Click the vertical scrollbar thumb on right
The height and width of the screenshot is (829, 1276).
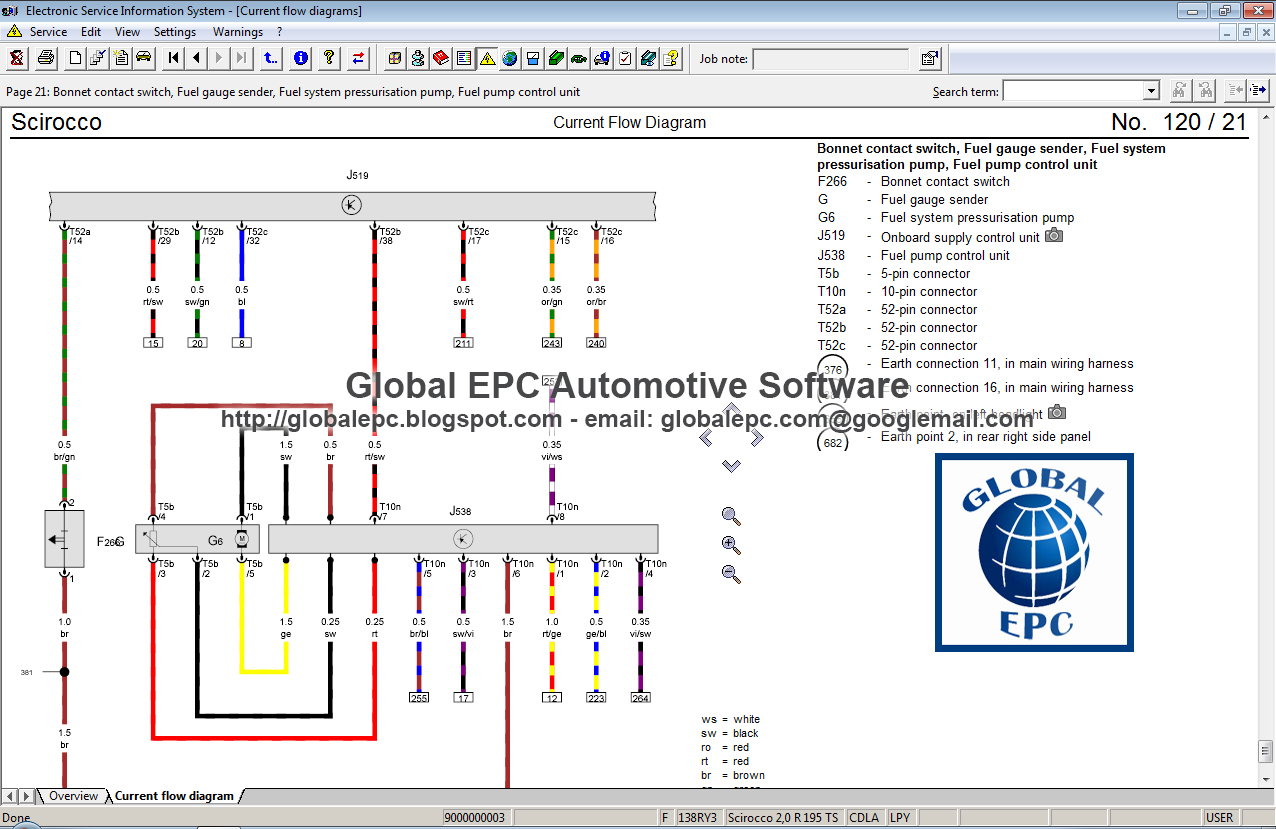1265,751
